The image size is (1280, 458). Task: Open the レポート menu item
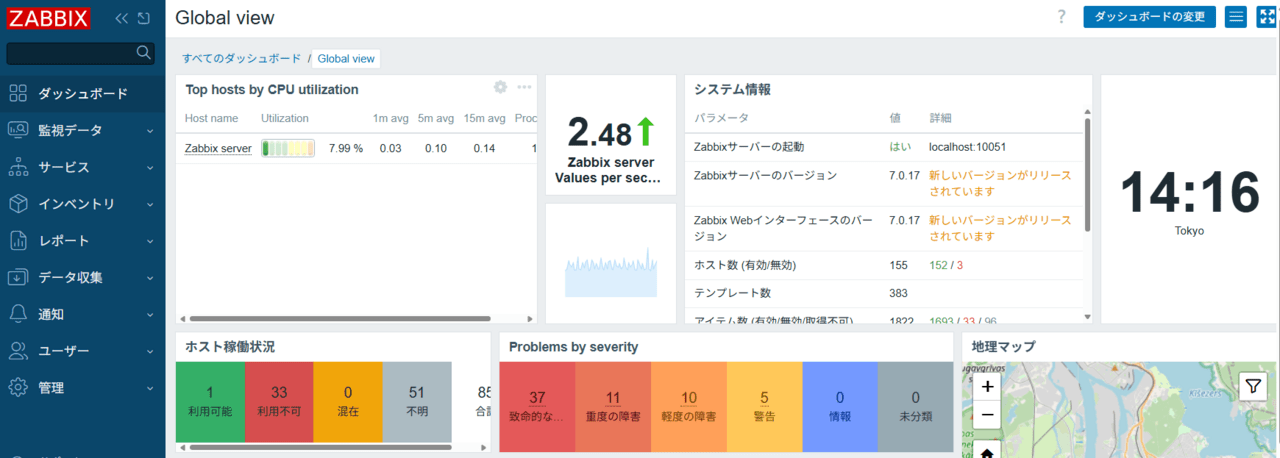82,241
